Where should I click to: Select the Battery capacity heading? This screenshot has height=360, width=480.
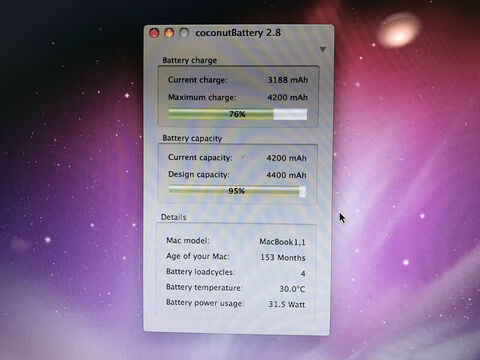point(192,138)
